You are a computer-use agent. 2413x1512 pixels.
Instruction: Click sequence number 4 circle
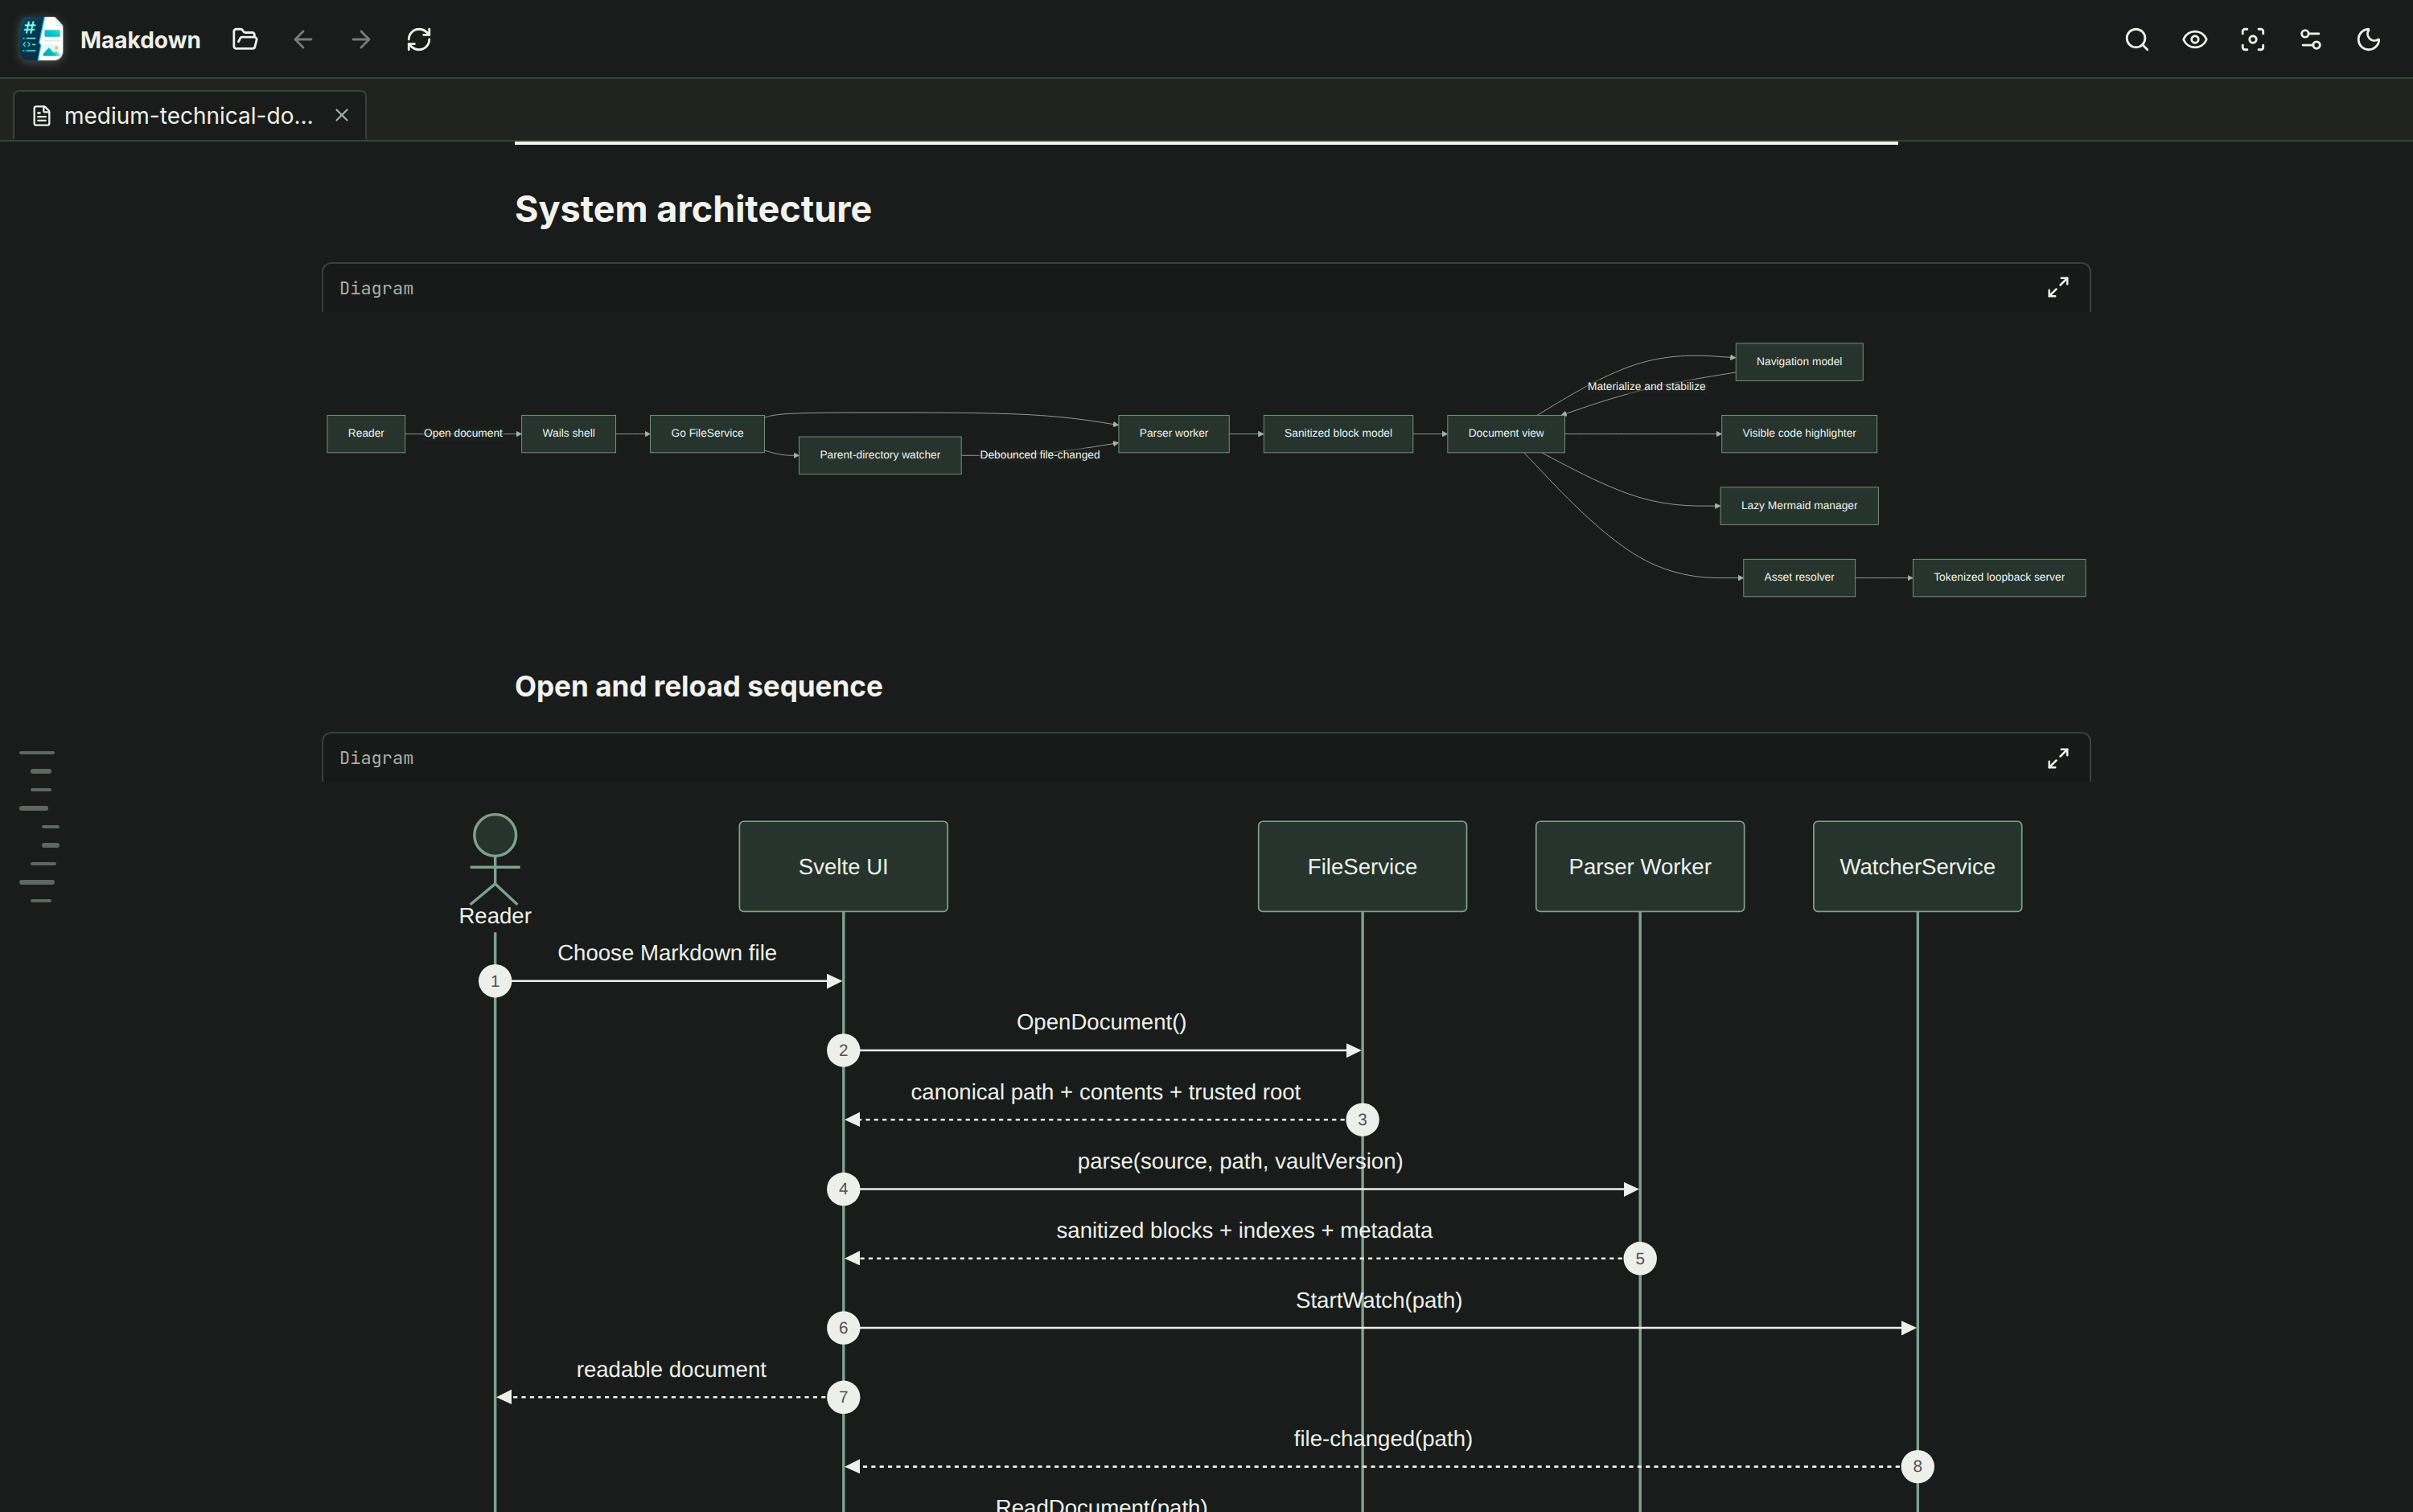click(843, 1190)
